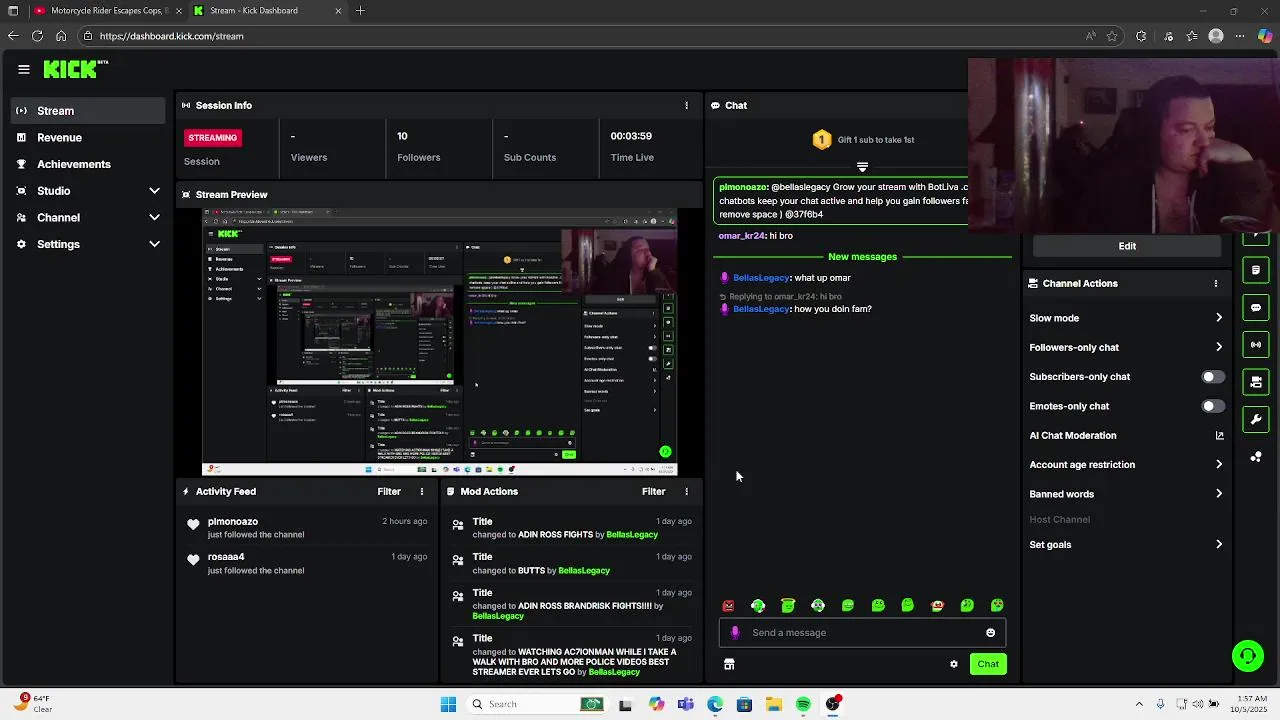The height and width of the screenshot is (720, 1280).
Task: Open Mod Actions Filter
Action: [653, 491]
